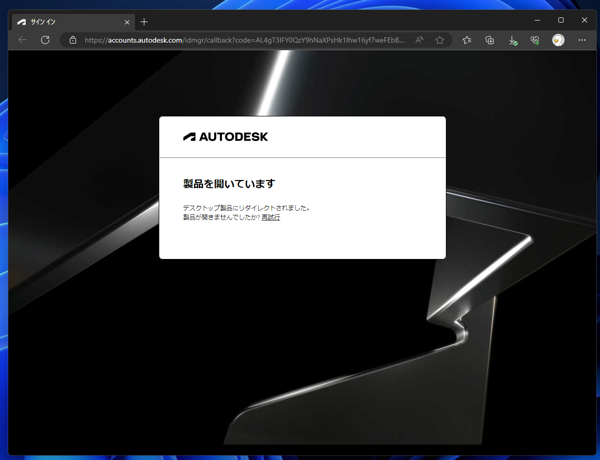The width and height of the screenshot is (600, 460).
Task: Click the 再試行 retry link
Action: click(x=271, y=217)
